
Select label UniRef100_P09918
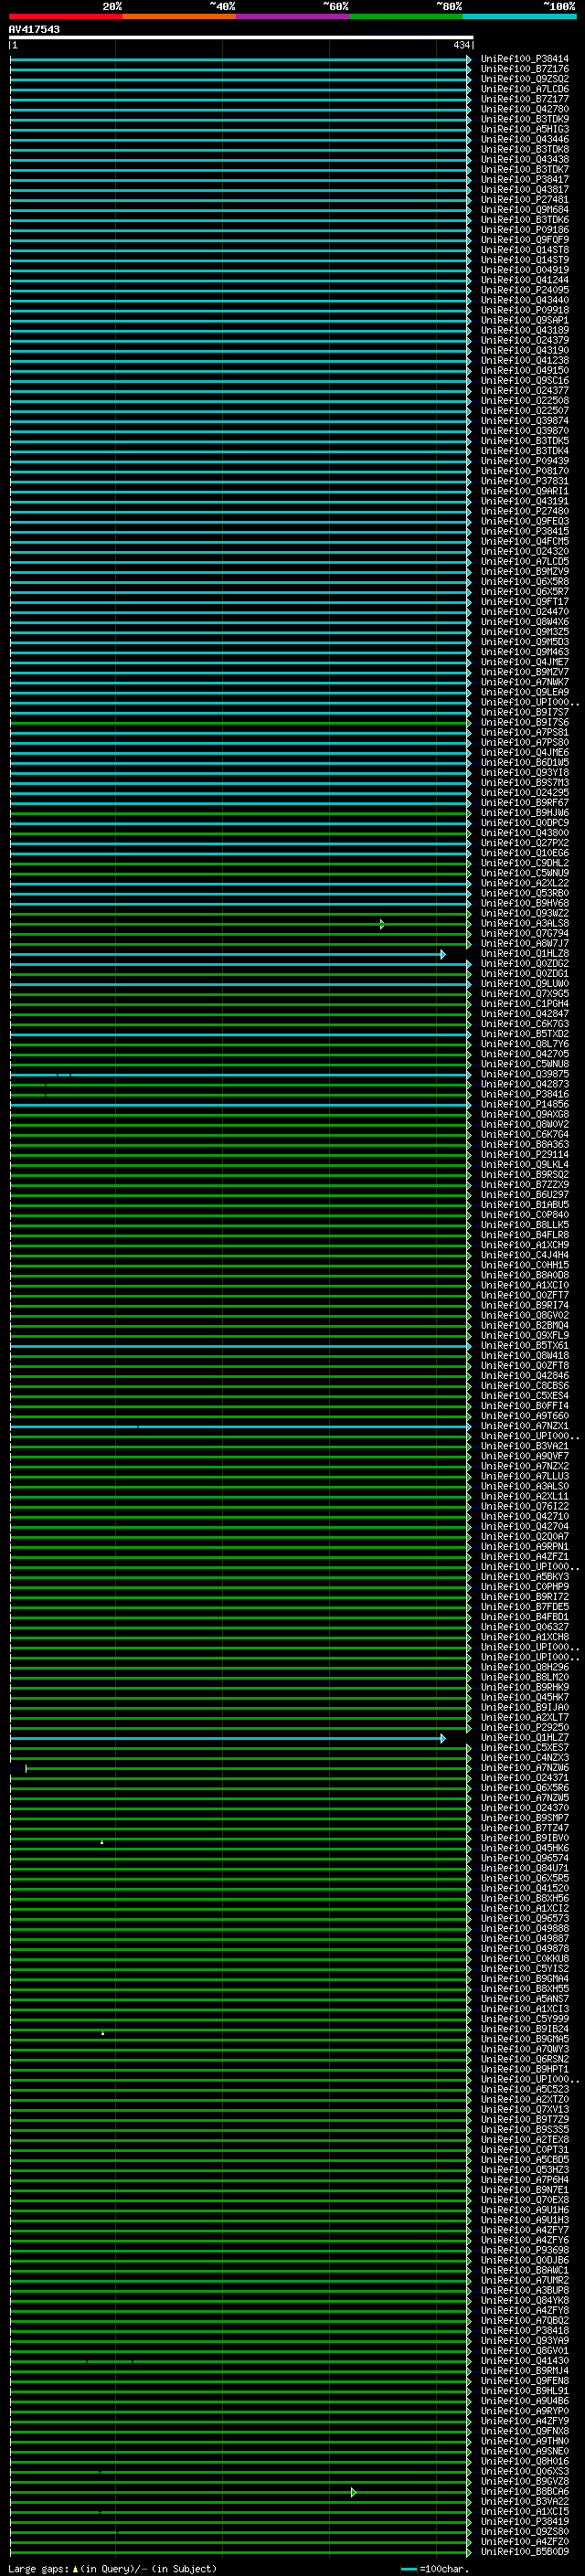[x=525, y=310]
